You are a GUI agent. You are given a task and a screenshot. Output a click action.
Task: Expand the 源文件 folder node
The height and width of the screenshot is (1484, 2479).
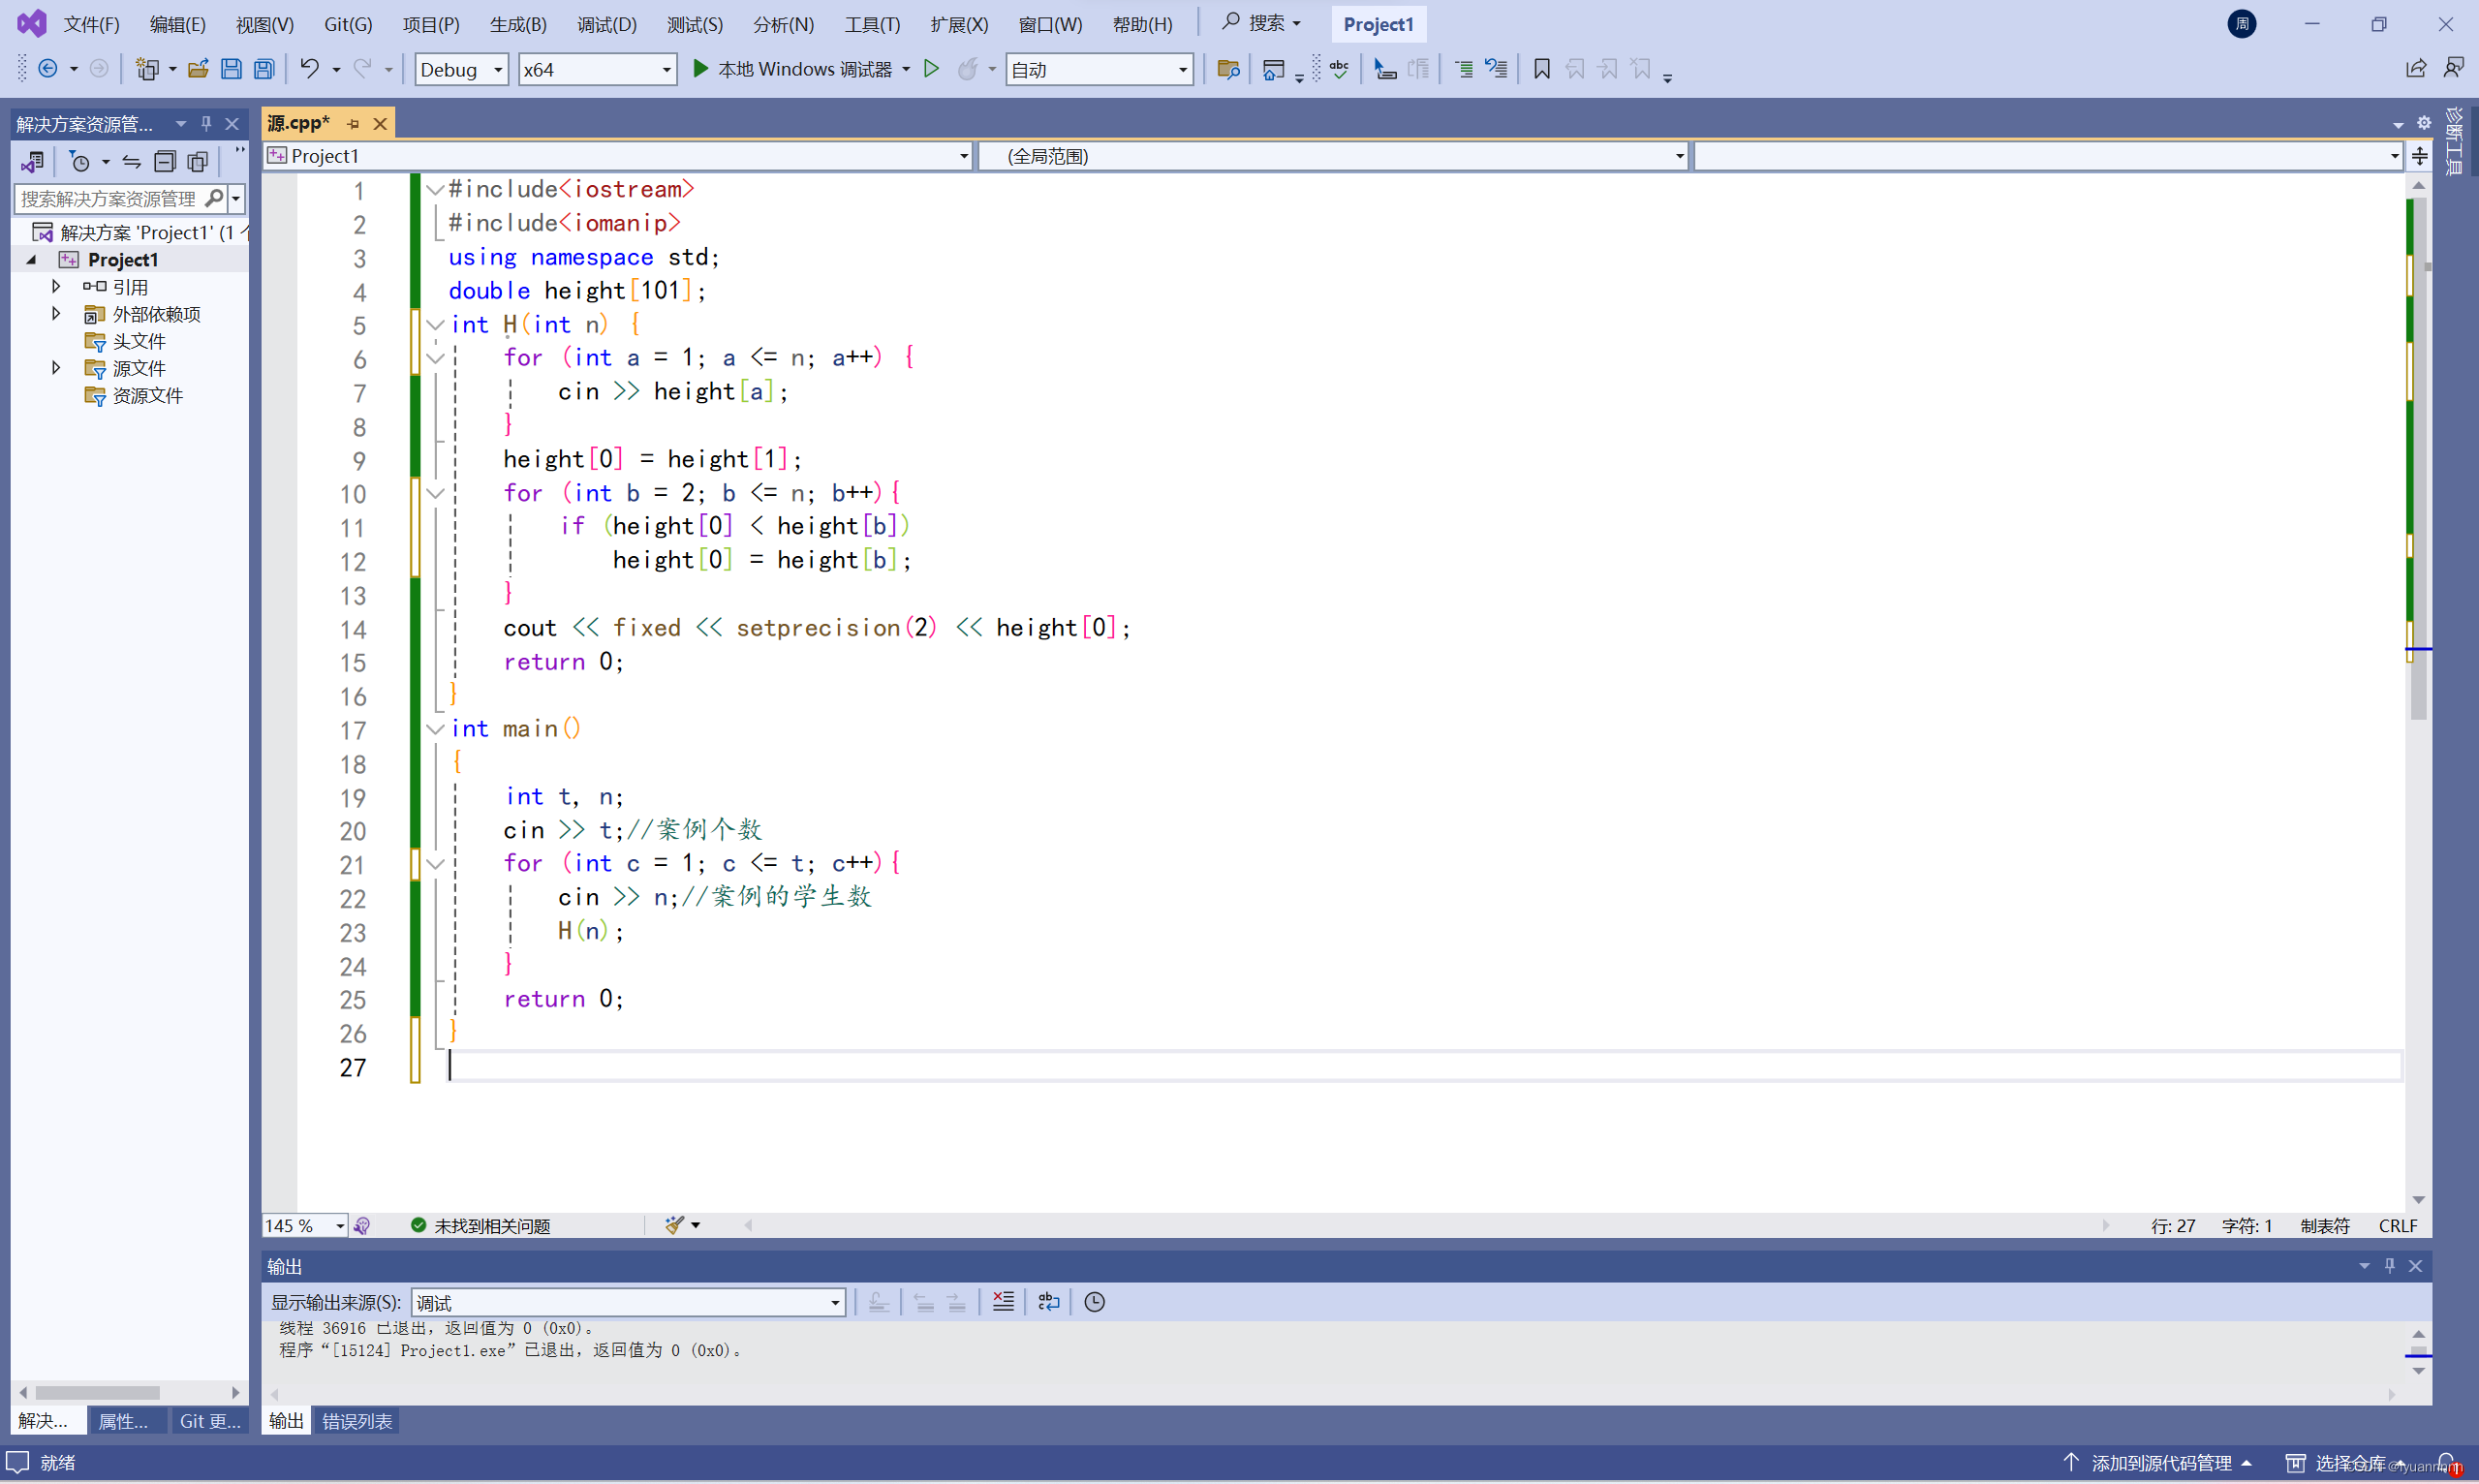tap(56, 368)
